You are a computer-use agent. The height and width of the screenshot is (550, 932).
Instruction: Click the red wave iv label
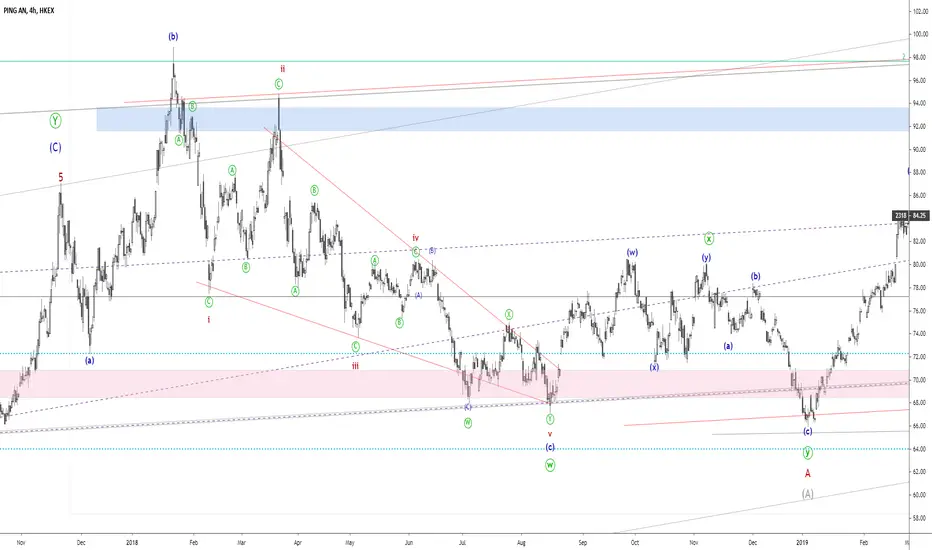click(415, 238)
